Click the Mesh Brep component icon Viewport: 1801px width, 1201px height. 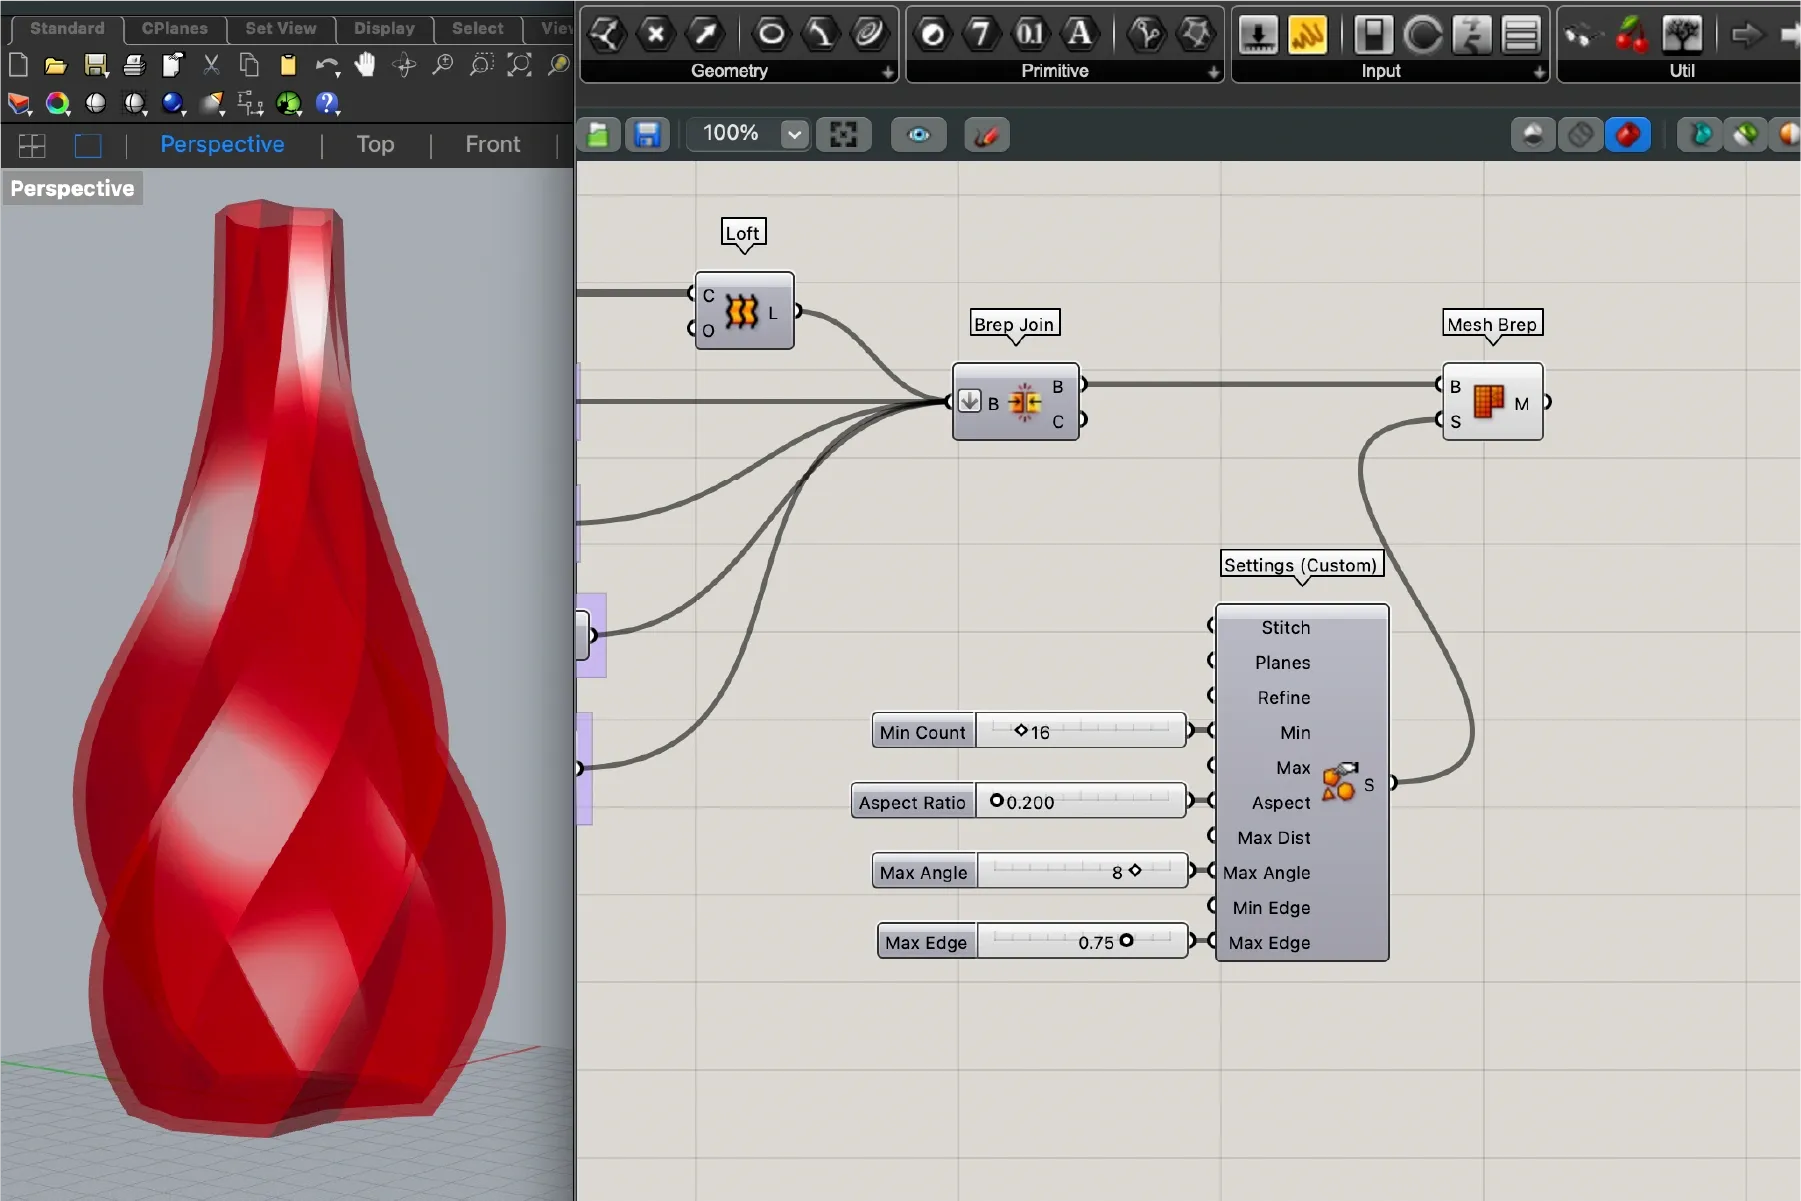pyautogui.click(x=1488, y=402)
